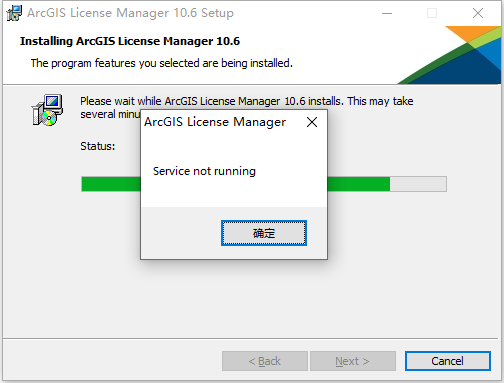Screen dimensions: 504x383
Task: Click the ArcGIS License Manager dialog title
Action: click(215, 122)
